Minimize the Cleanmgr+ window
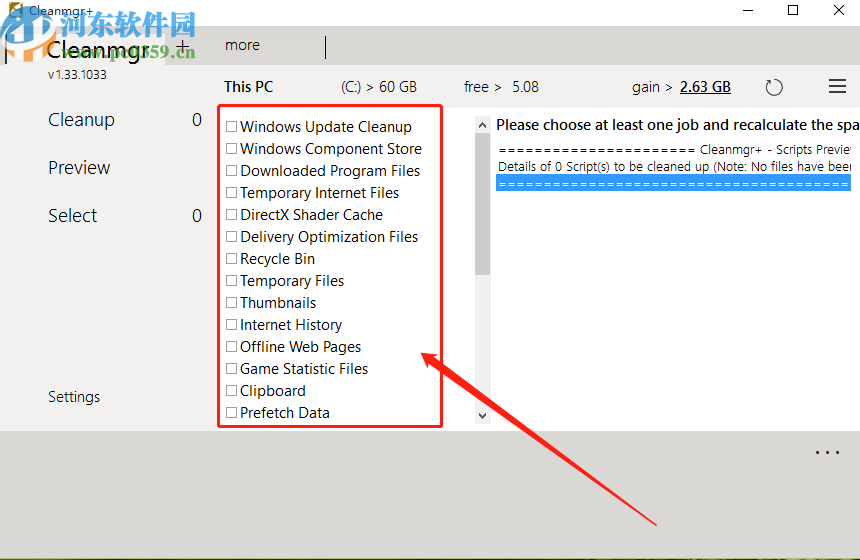 click(748, 10)
